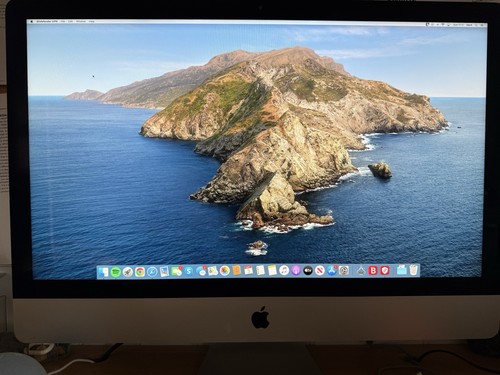500x375 pixels.
Task: Open the Downloads folder stack in Dock
Action: pos(402,270)
